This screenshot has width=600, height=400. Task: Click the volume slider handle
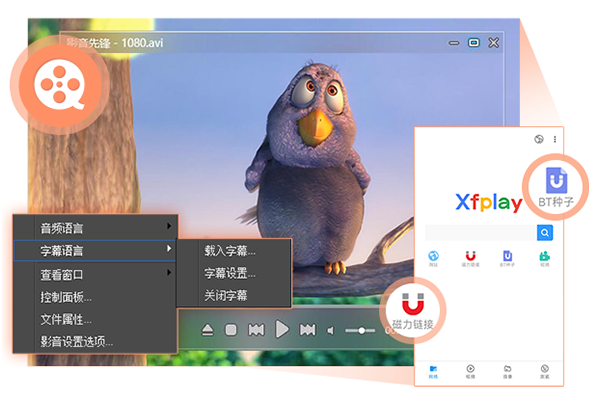(x=361, y=330)
